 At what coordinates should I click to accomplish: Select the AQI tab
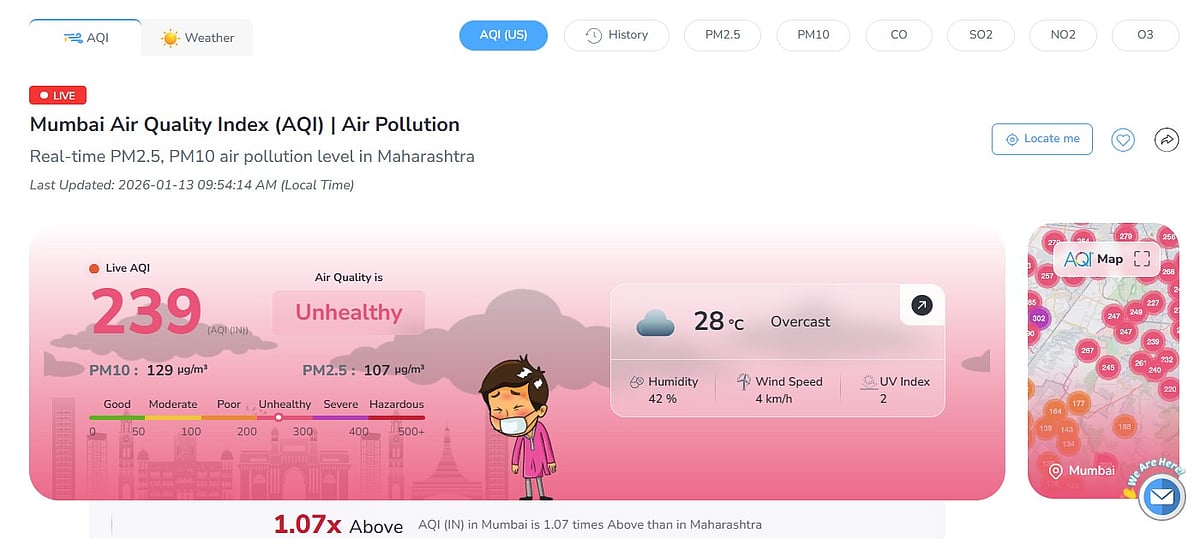[86, 38]
